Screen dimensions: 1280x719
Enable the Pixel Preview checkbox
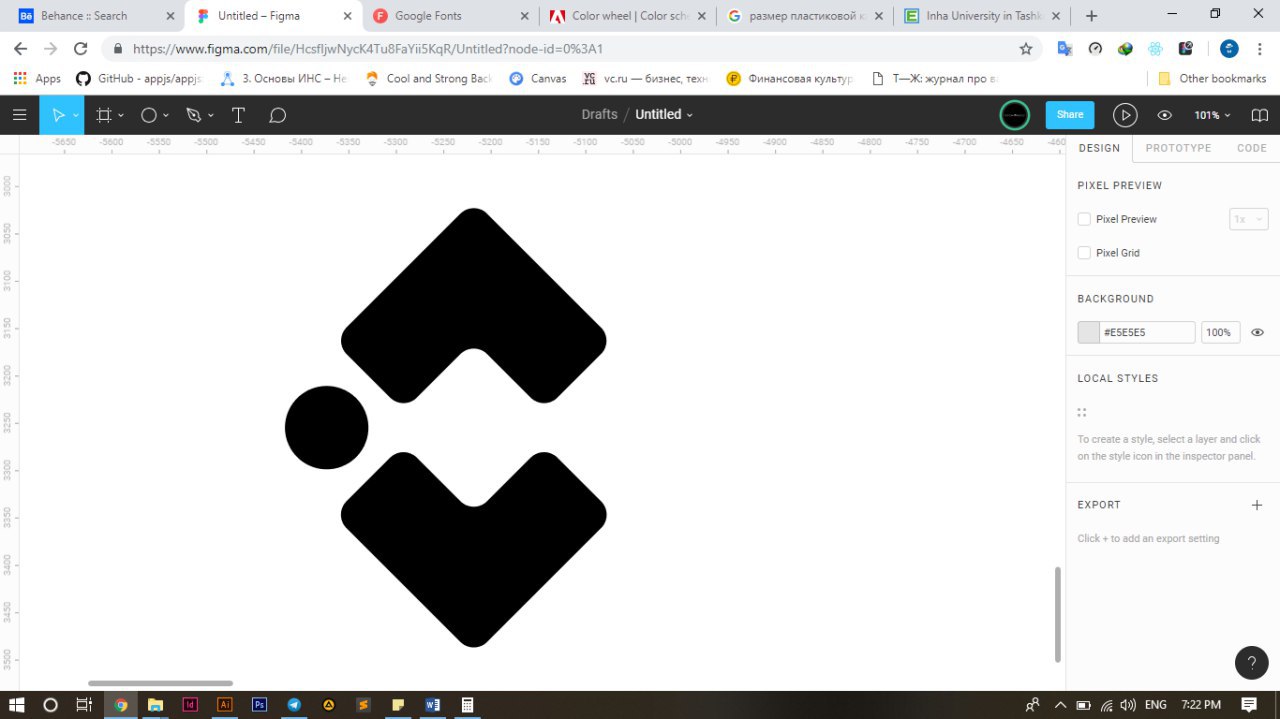1084,219
